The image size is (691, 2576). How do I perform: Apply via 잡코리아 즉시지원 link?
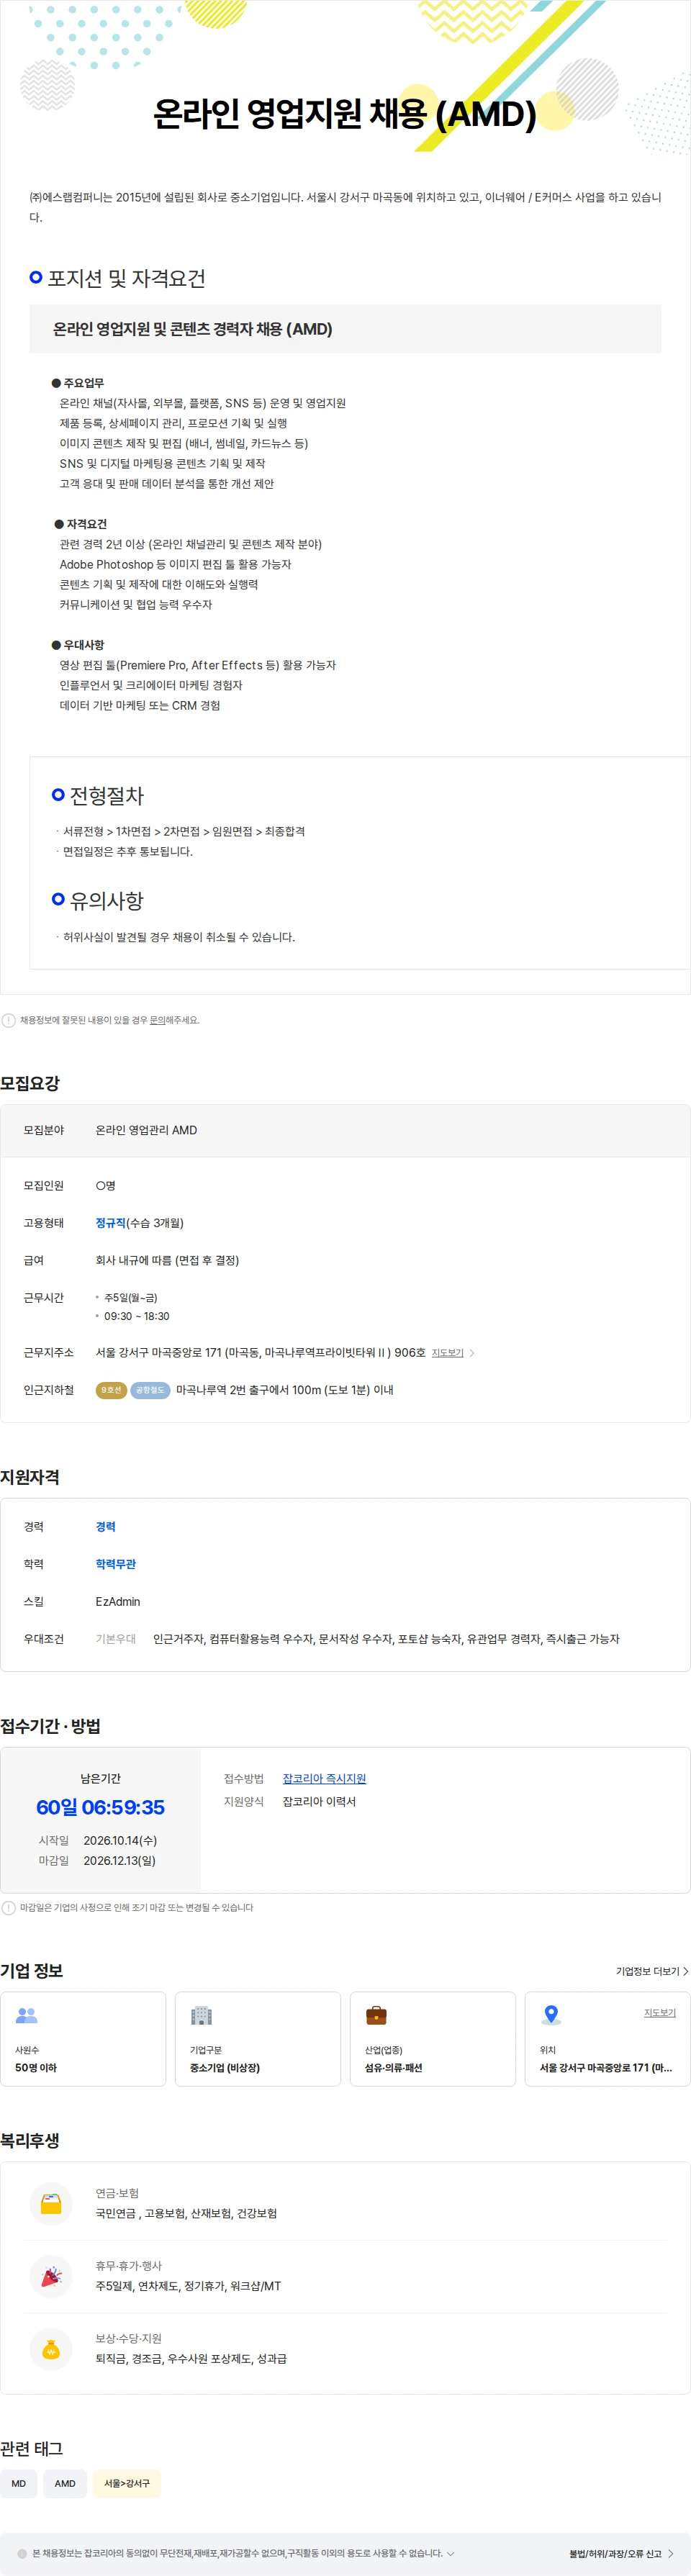[324, 1779]
